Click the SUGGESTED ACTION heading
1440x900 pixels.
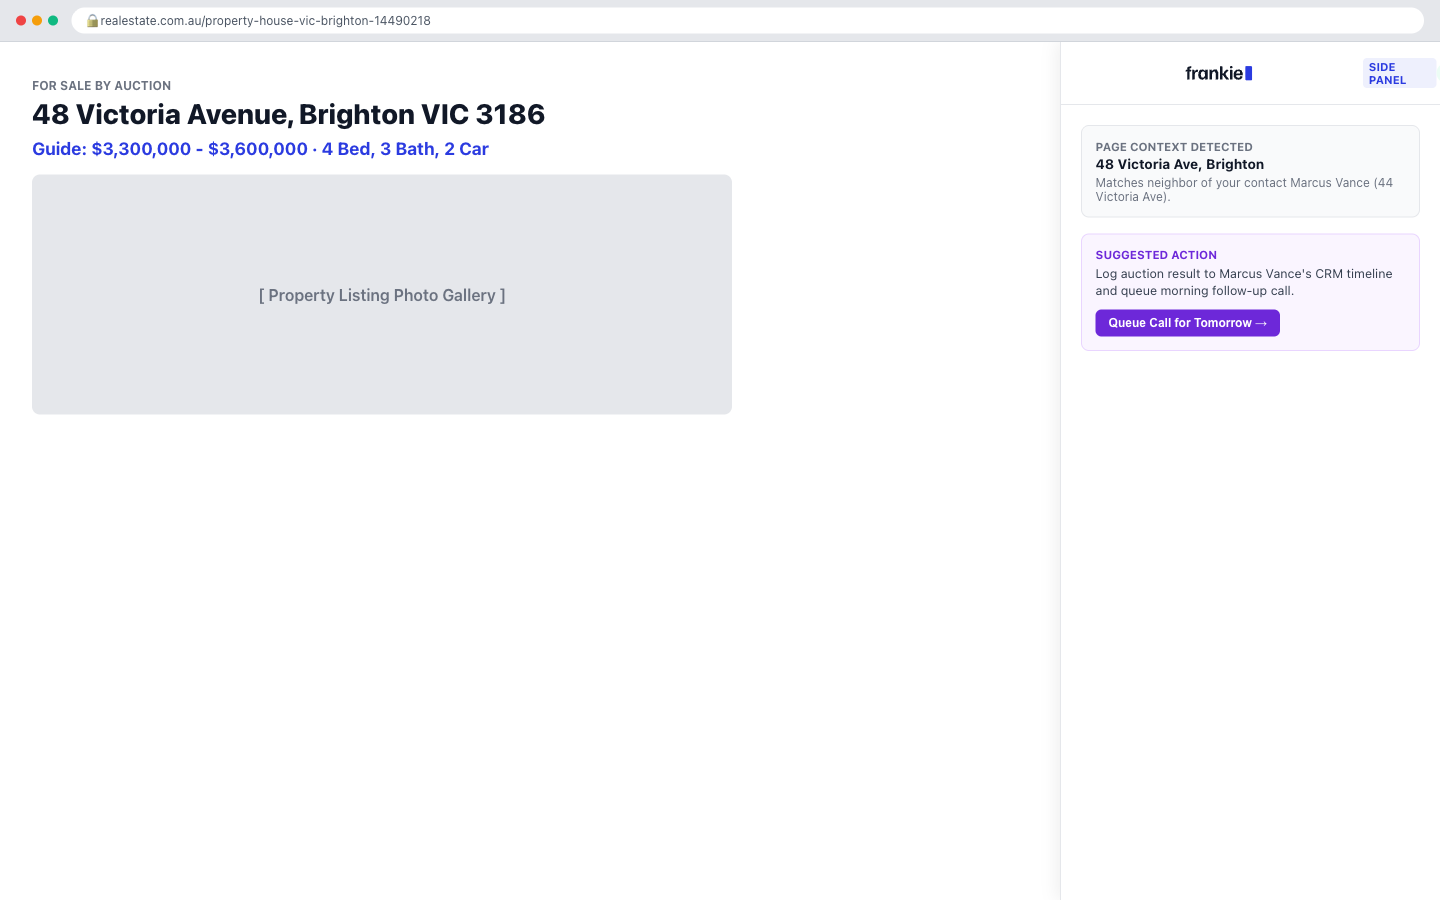tap(1155, 255)
